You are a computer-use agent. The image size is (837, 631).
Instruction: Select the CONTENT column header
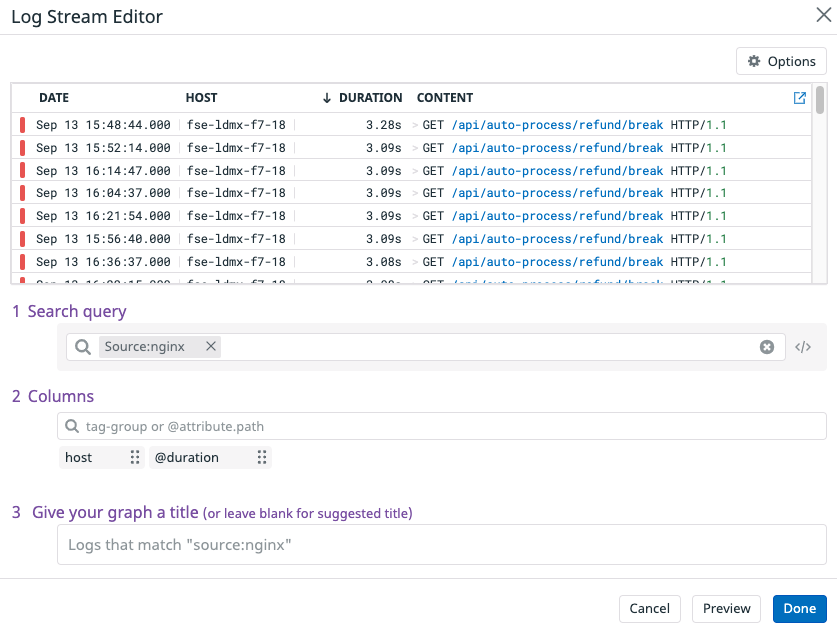(444, 97)
